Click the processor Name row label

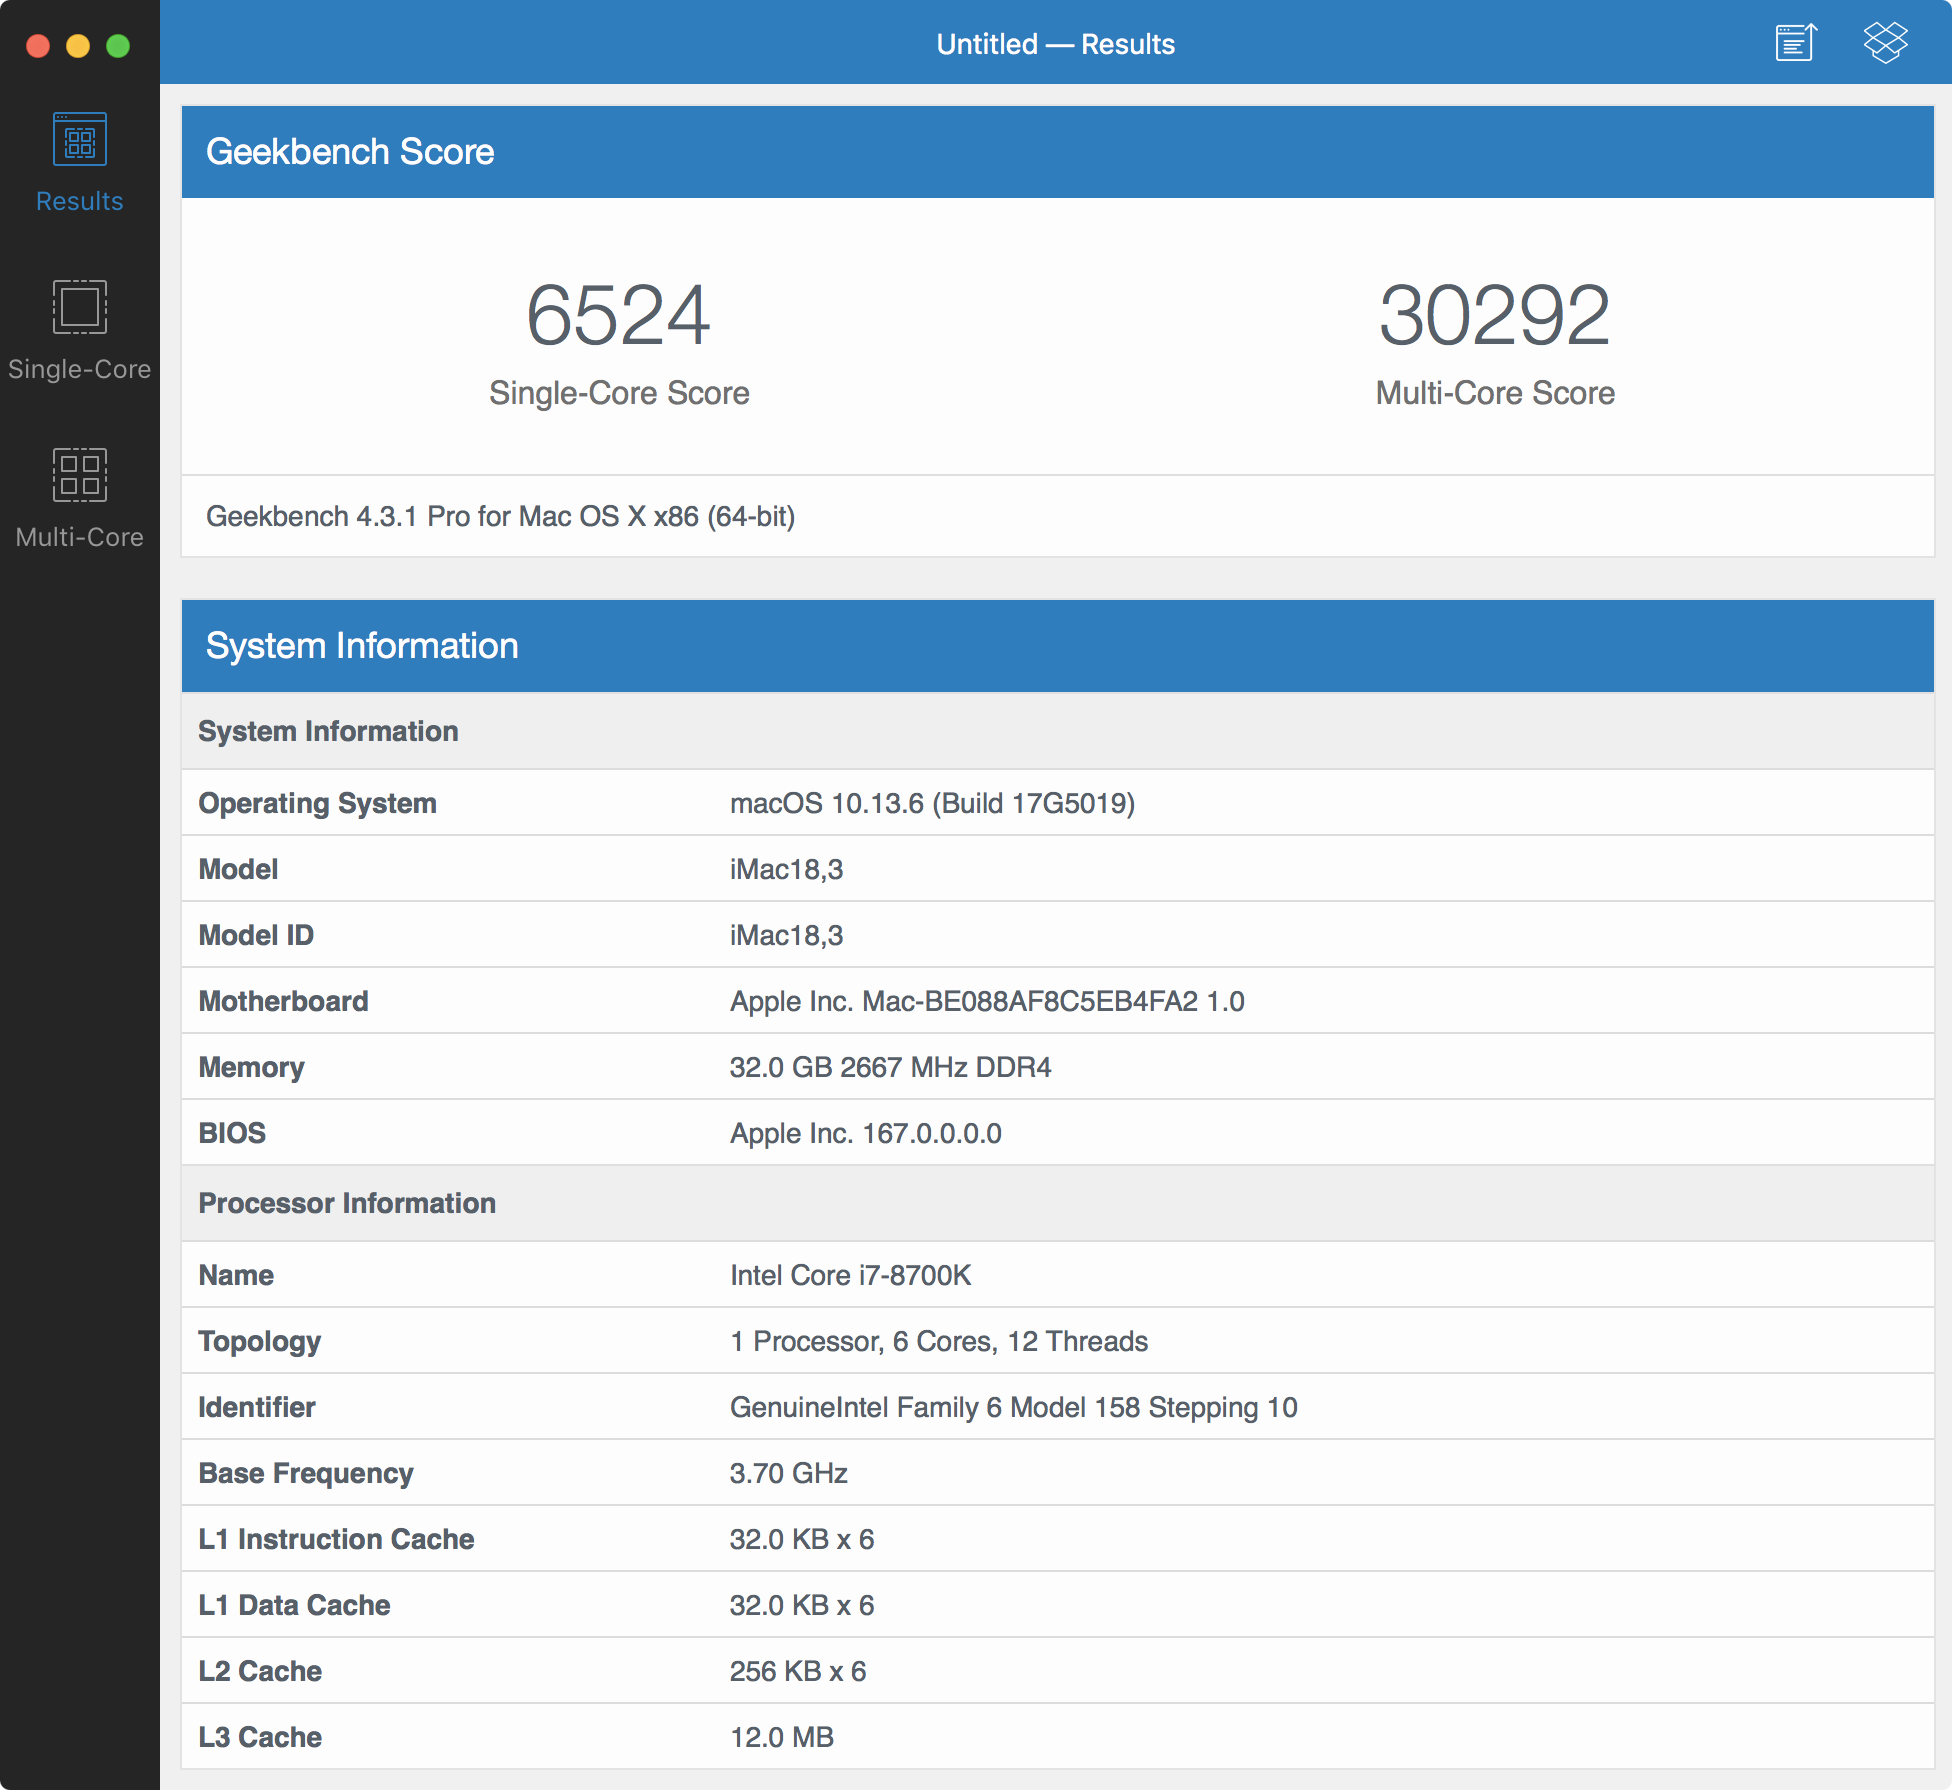pos(236,1275)
